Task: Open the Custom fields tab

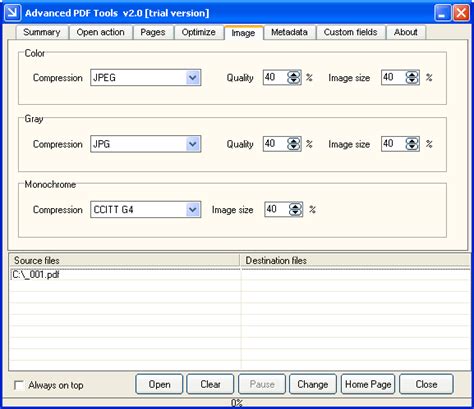Action: [x=351, y=32]
